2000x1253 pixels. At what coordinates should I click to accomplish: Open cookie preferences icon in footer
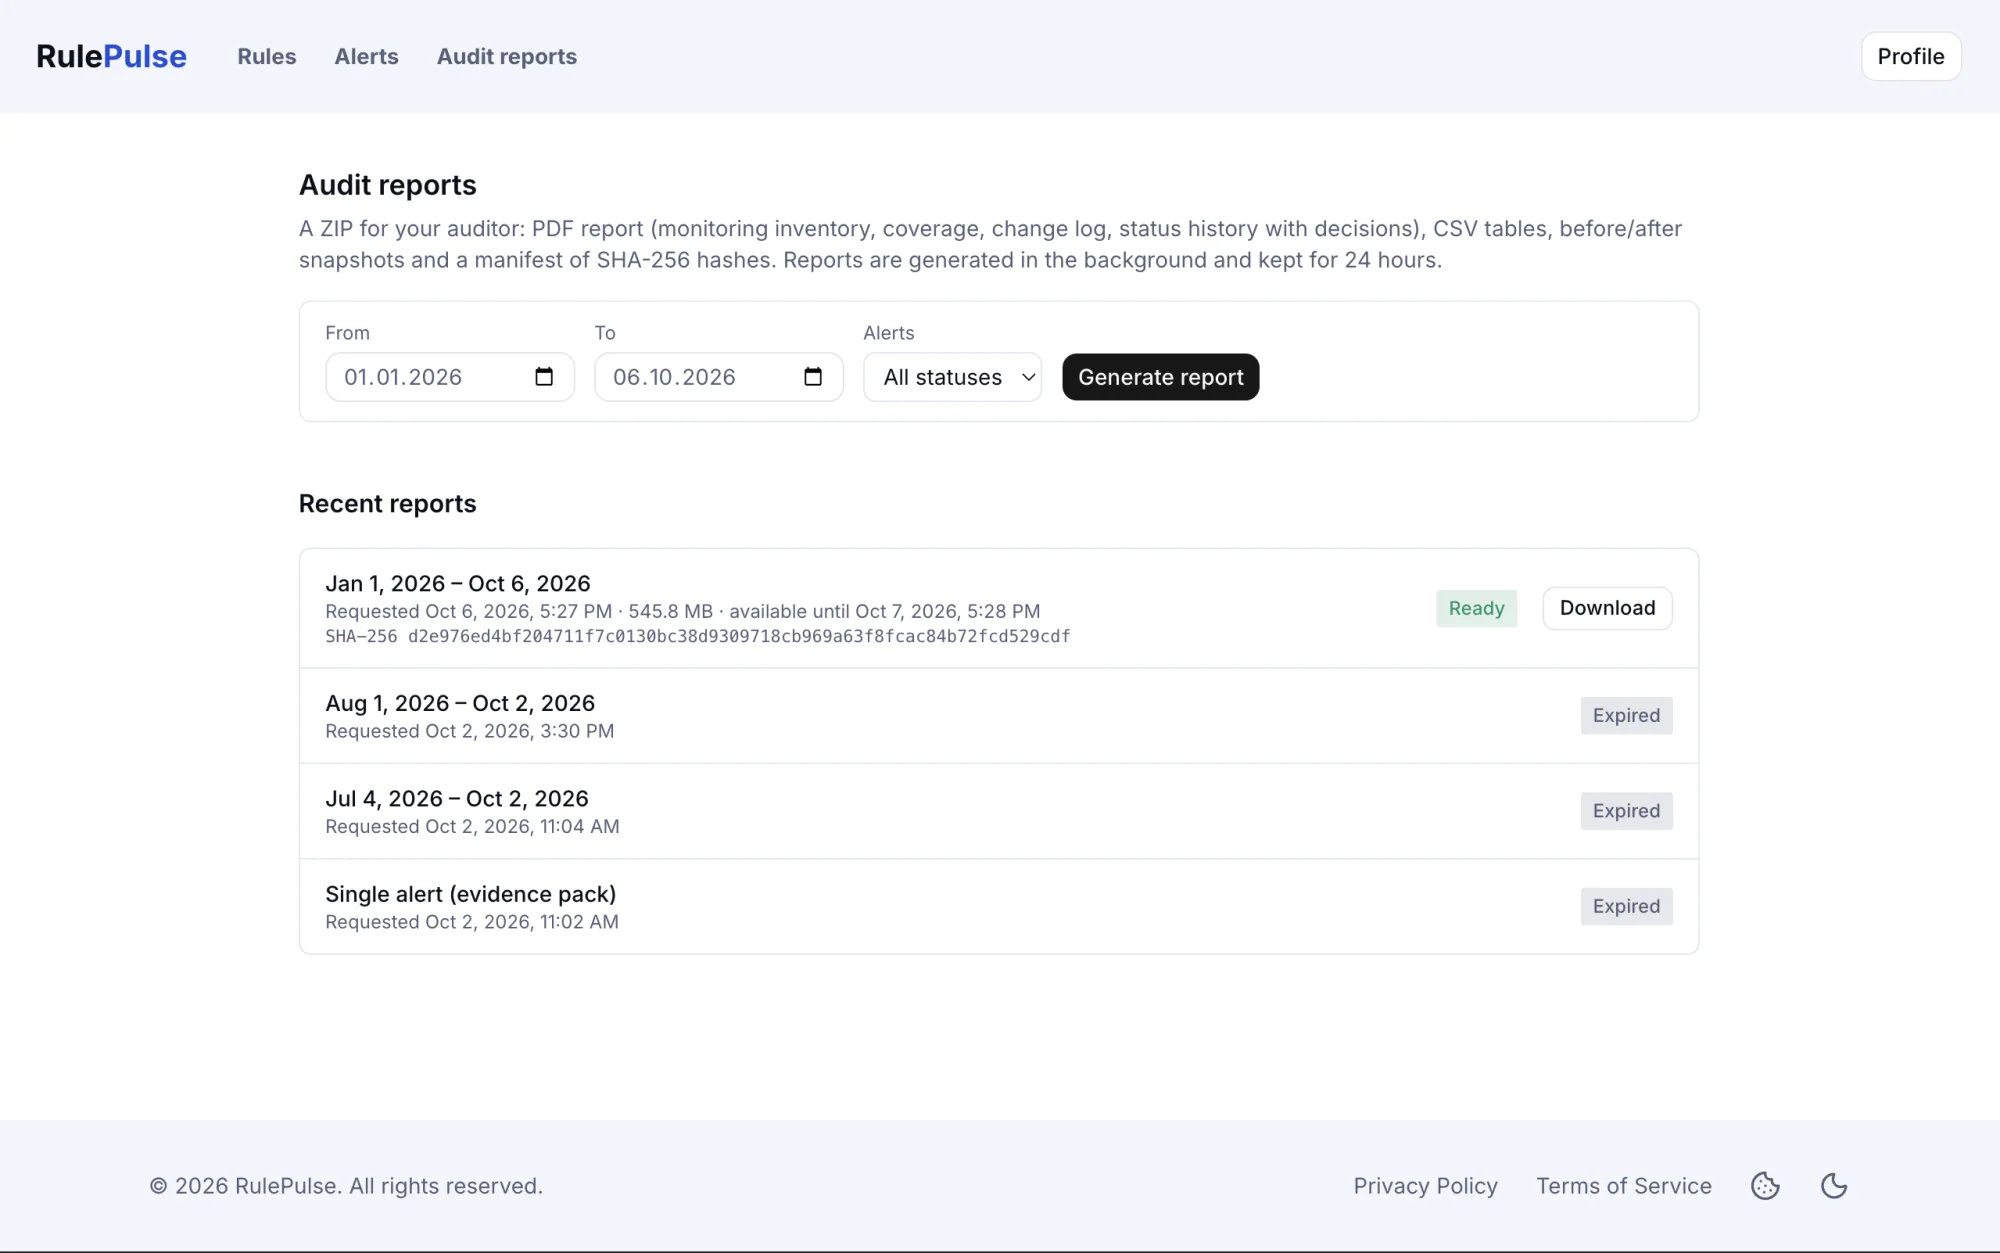pos(1765,1186)
